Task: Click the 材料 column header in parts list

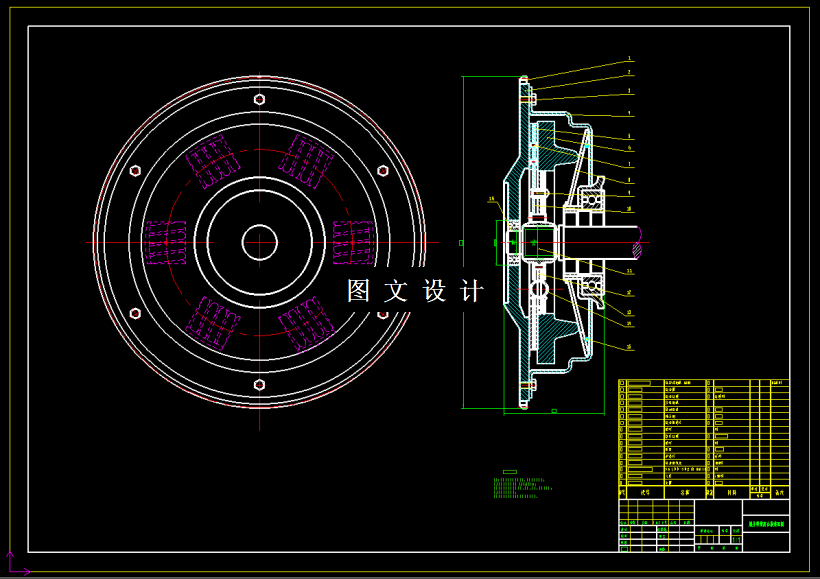Action: pos(734,492)
